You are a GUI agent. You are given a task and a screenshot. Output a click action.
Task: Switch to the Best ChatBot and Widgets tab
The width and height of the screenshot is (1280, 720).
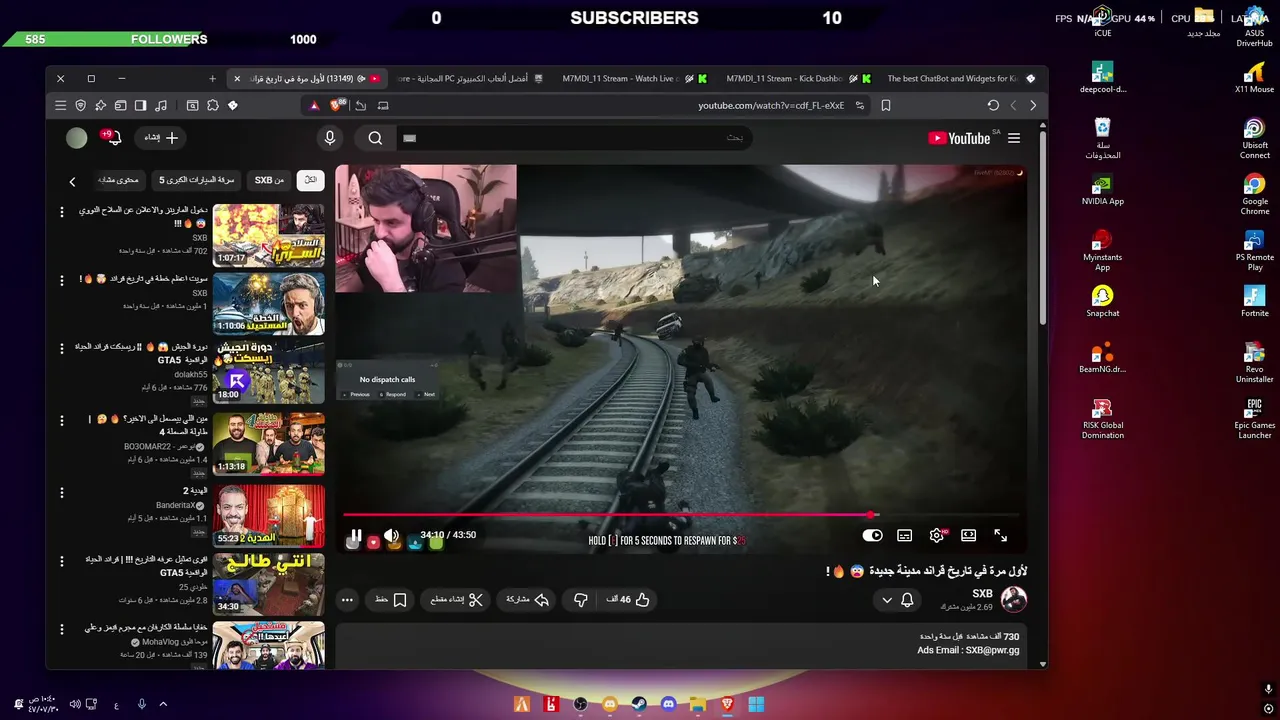coord(960,78)
